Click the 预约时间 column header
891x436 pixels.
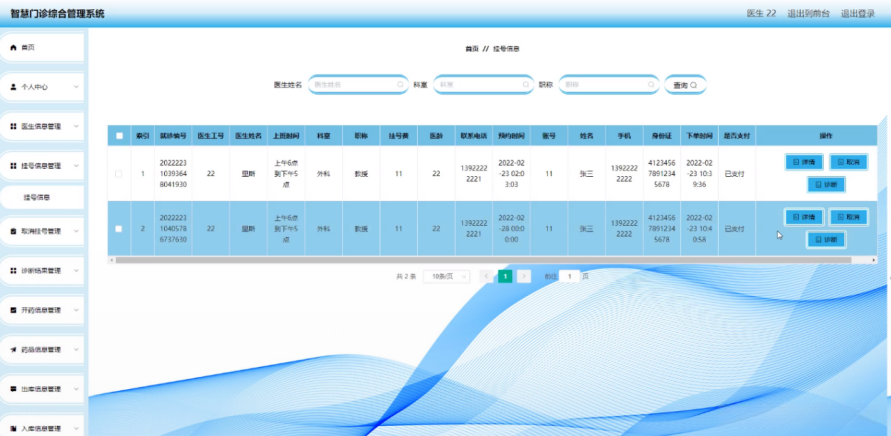coord(511,136)
